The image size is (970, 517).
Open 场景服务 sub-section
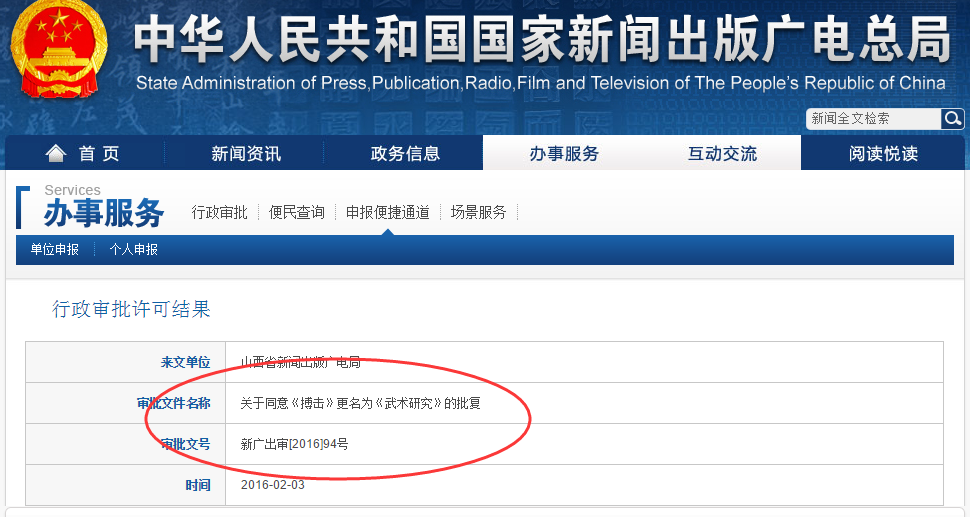(478, 213)
